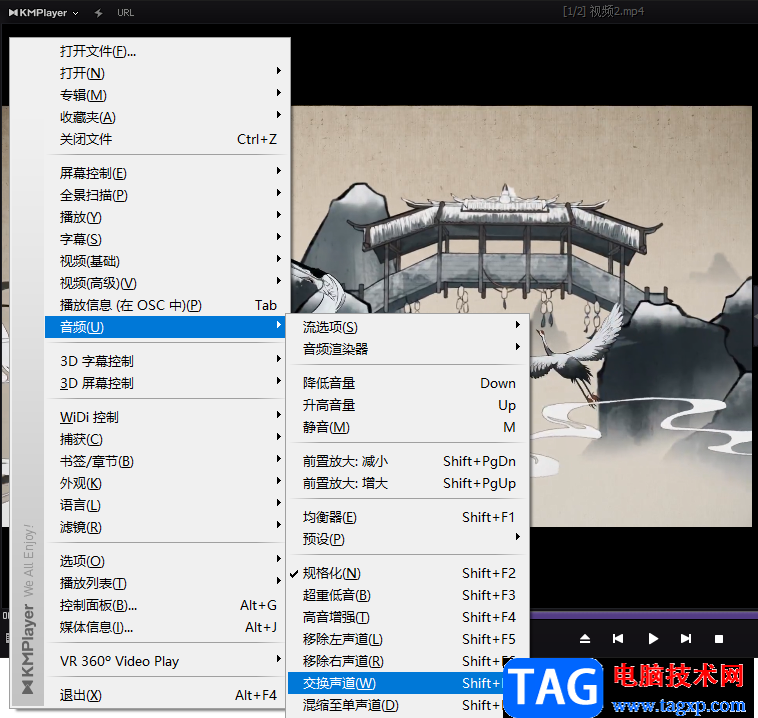Open 均衡器(E) equalizer
758x718 pixels.
(409, 517)
